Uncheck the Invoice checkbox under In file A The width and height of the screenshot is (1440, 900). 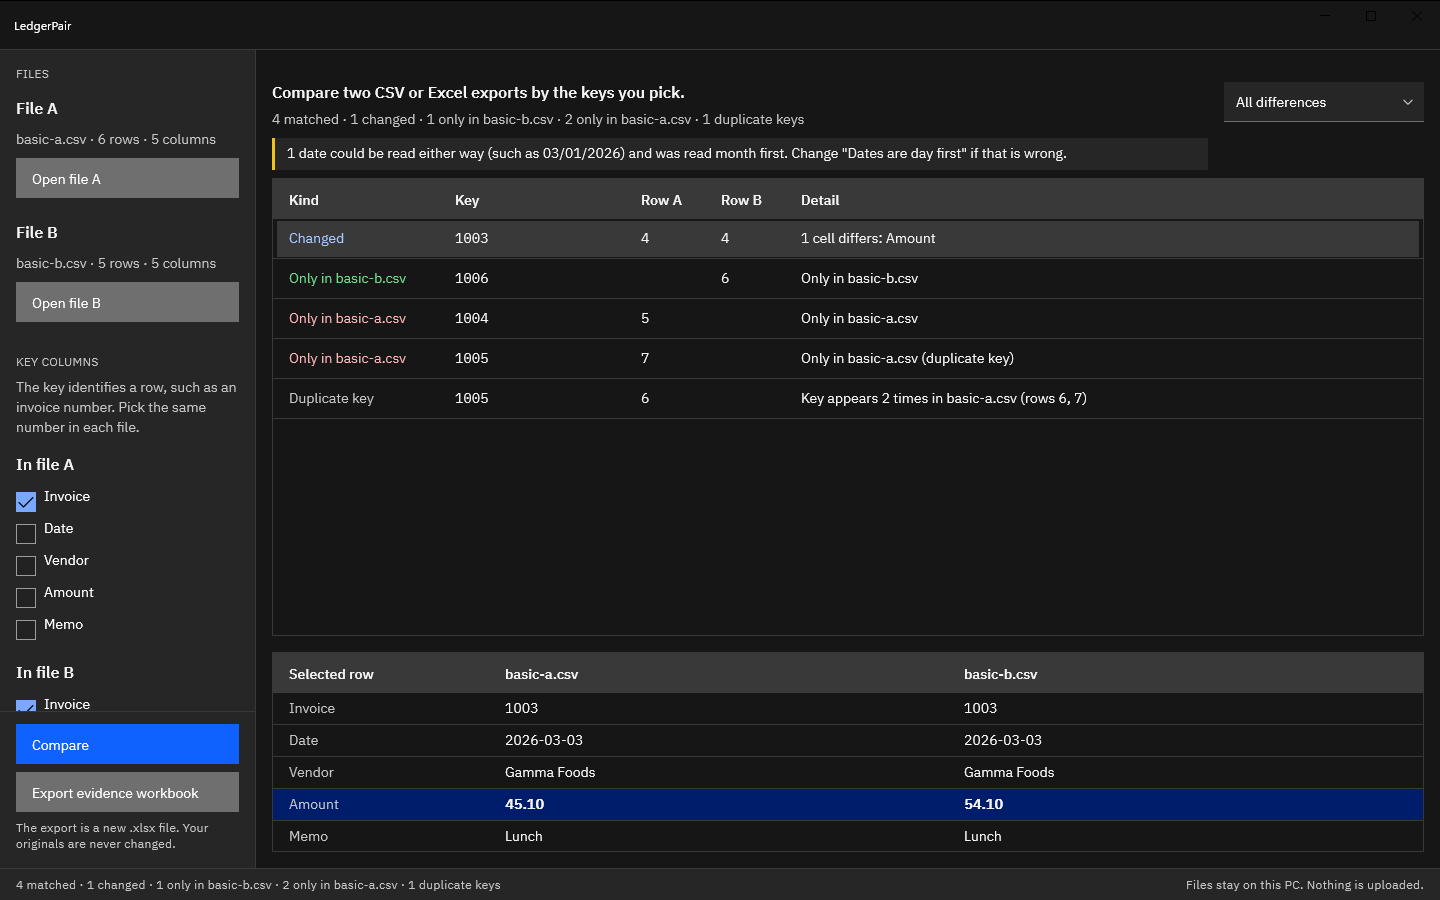(x=26, y=501)
